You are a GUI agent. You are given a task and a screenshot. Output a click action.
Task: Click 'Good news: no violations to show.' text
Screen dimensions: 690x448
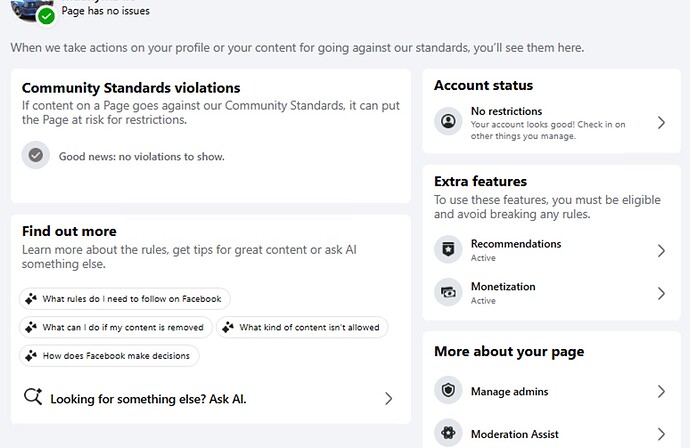tap(142, 157)
